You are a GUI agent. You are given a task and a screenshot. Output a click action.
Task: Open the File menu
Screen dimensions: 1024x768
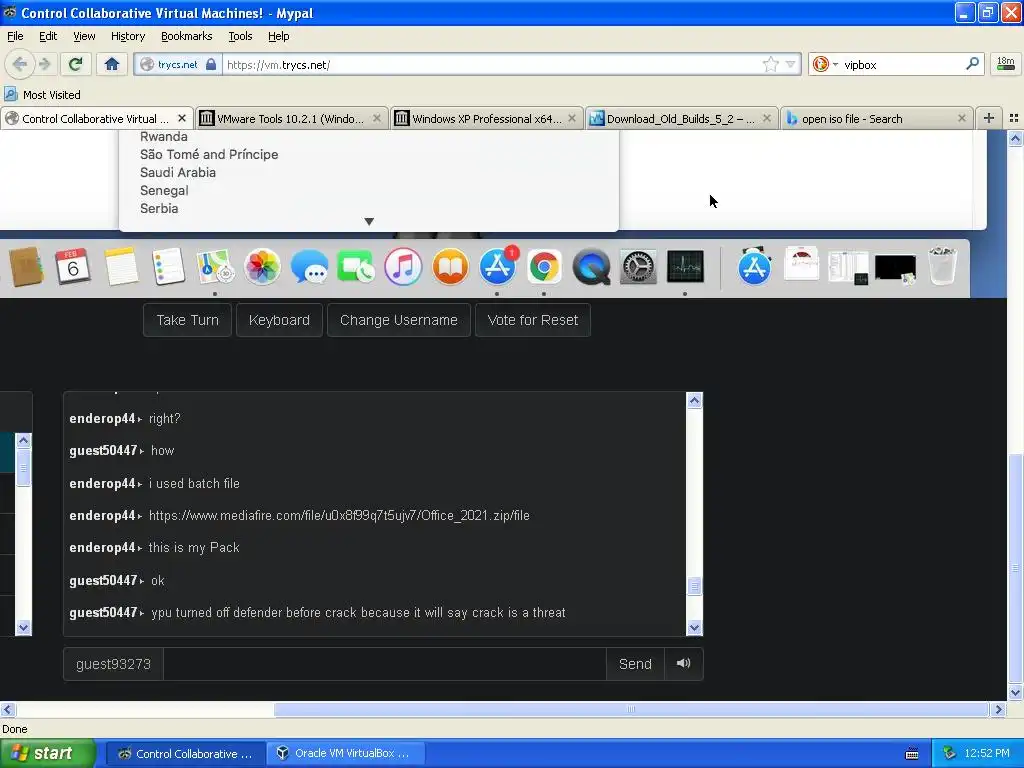click(15, 36)
